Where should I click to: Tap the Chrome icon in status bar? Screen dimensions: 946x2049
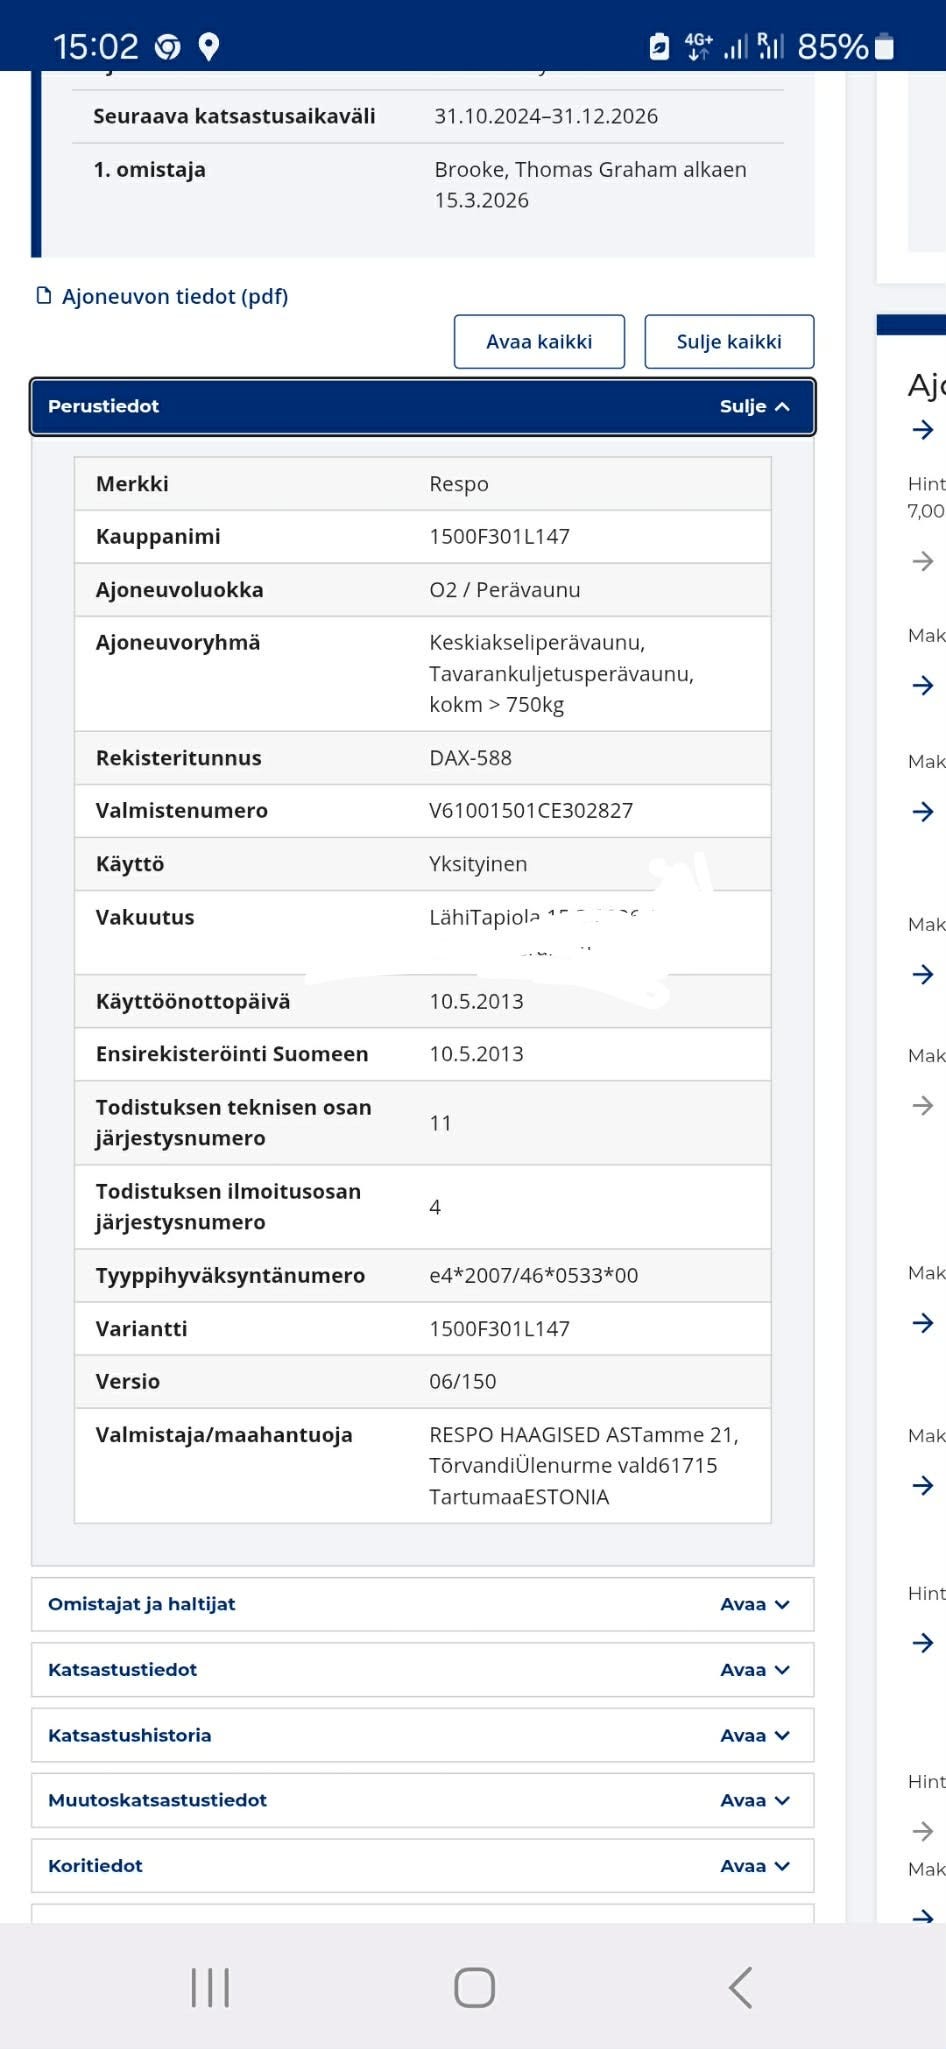[168, 46]
